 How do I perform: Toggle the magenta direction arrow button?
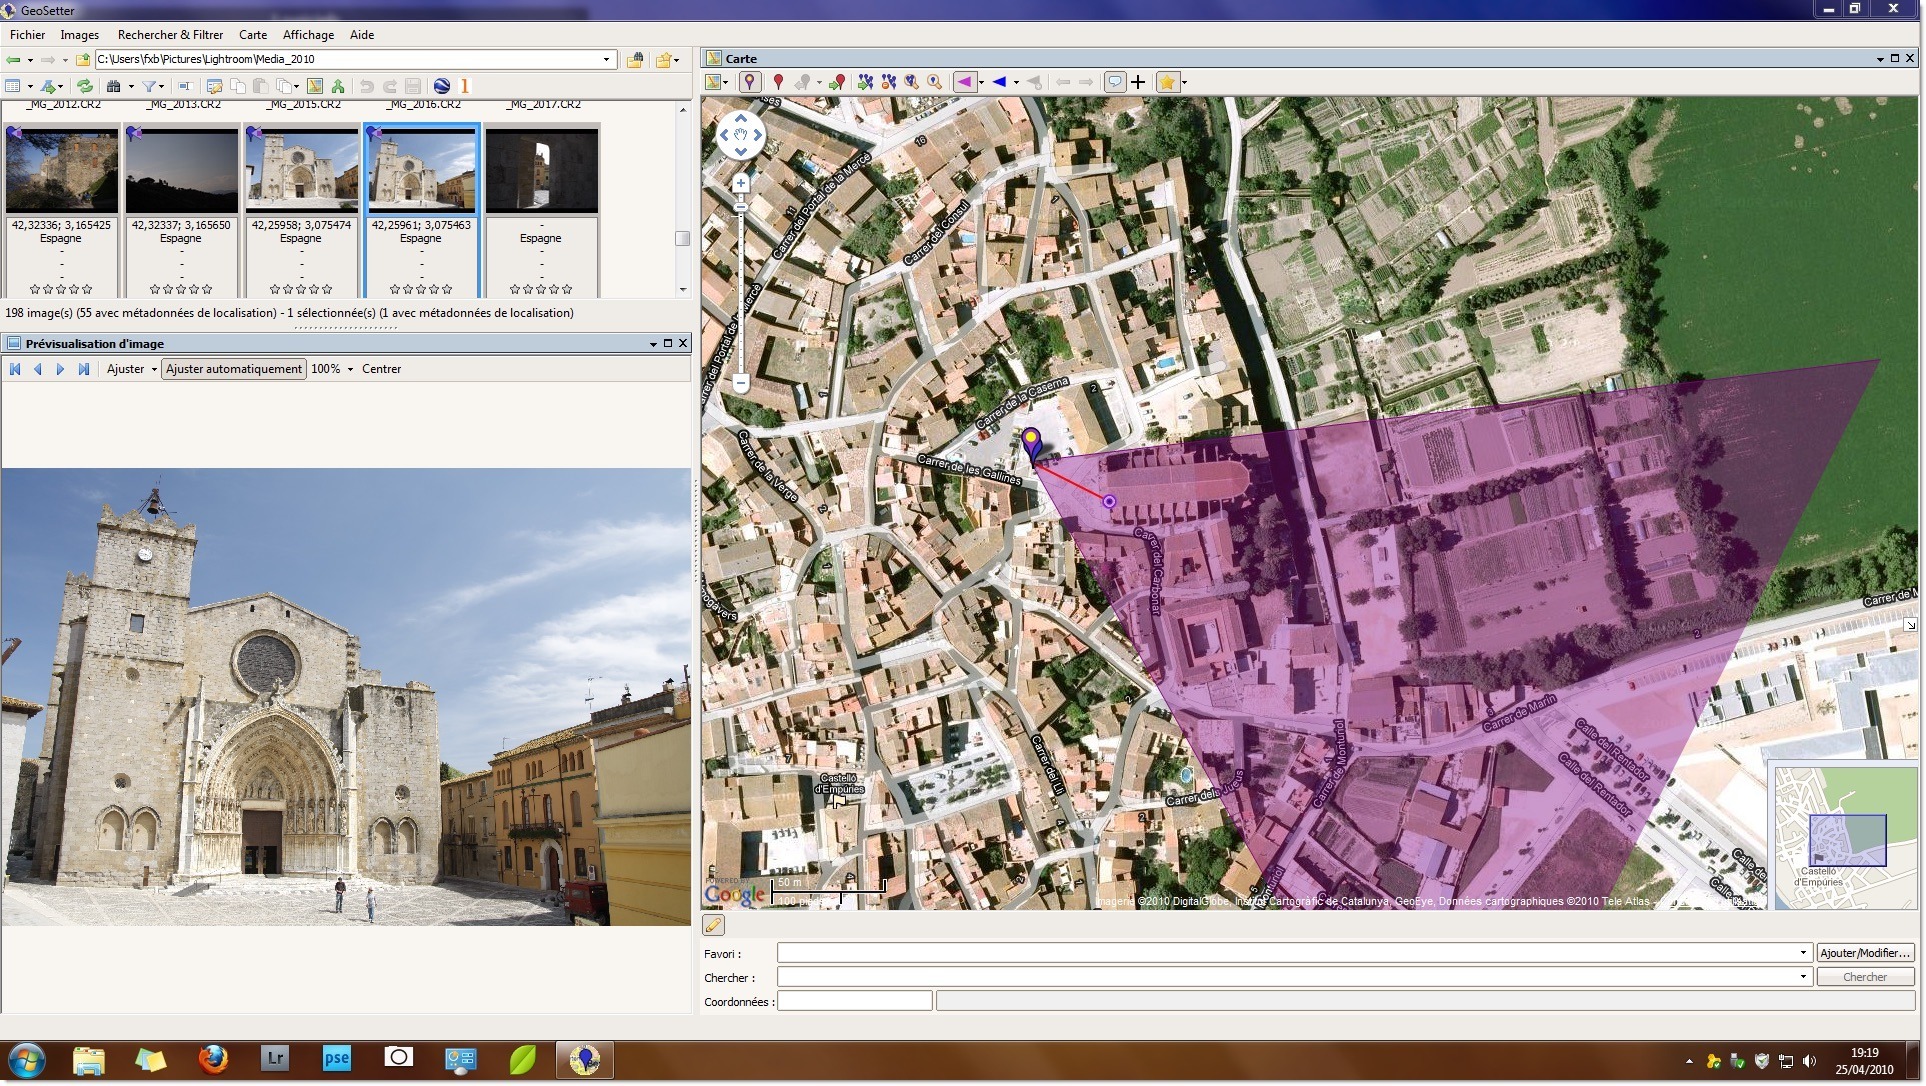point(964,82)
